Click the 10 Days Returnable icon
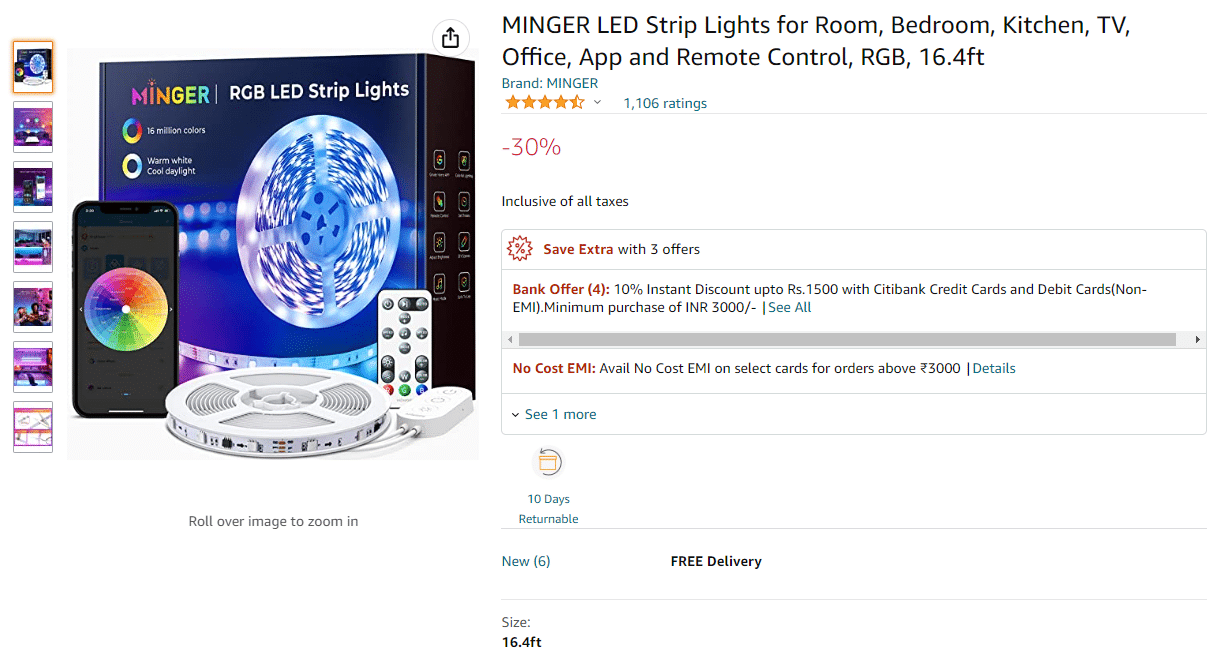This screenshot has height=658, width=1224. pyautogui.click(x=549, y=462)
